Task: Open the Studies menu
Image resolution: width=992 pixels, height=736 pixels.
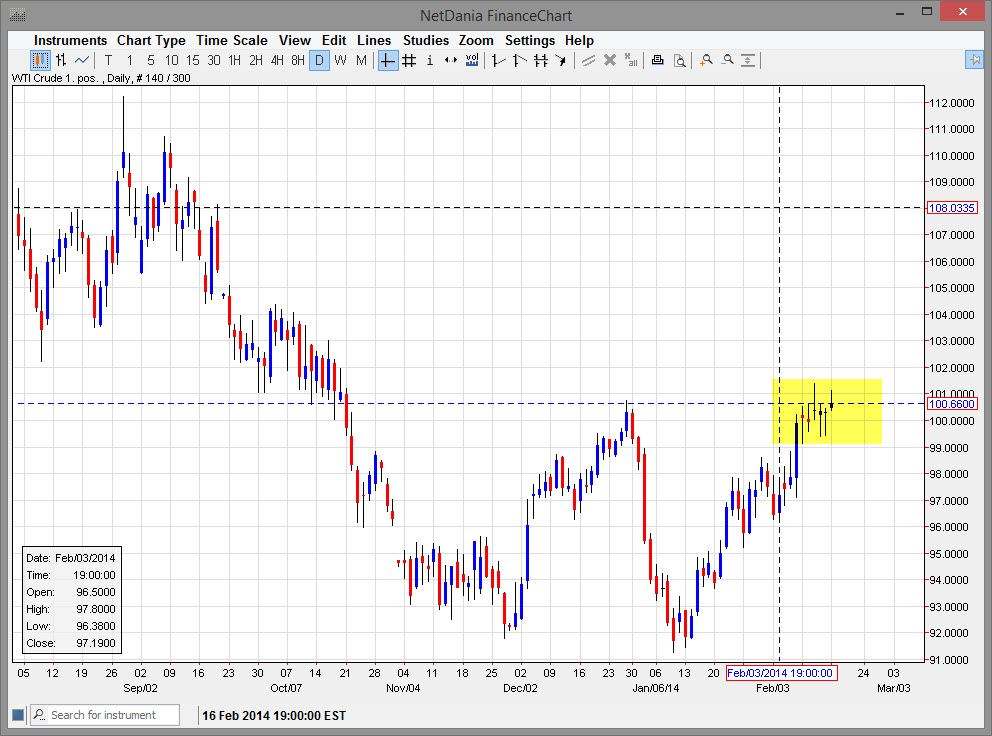Action: click(426, 40)
